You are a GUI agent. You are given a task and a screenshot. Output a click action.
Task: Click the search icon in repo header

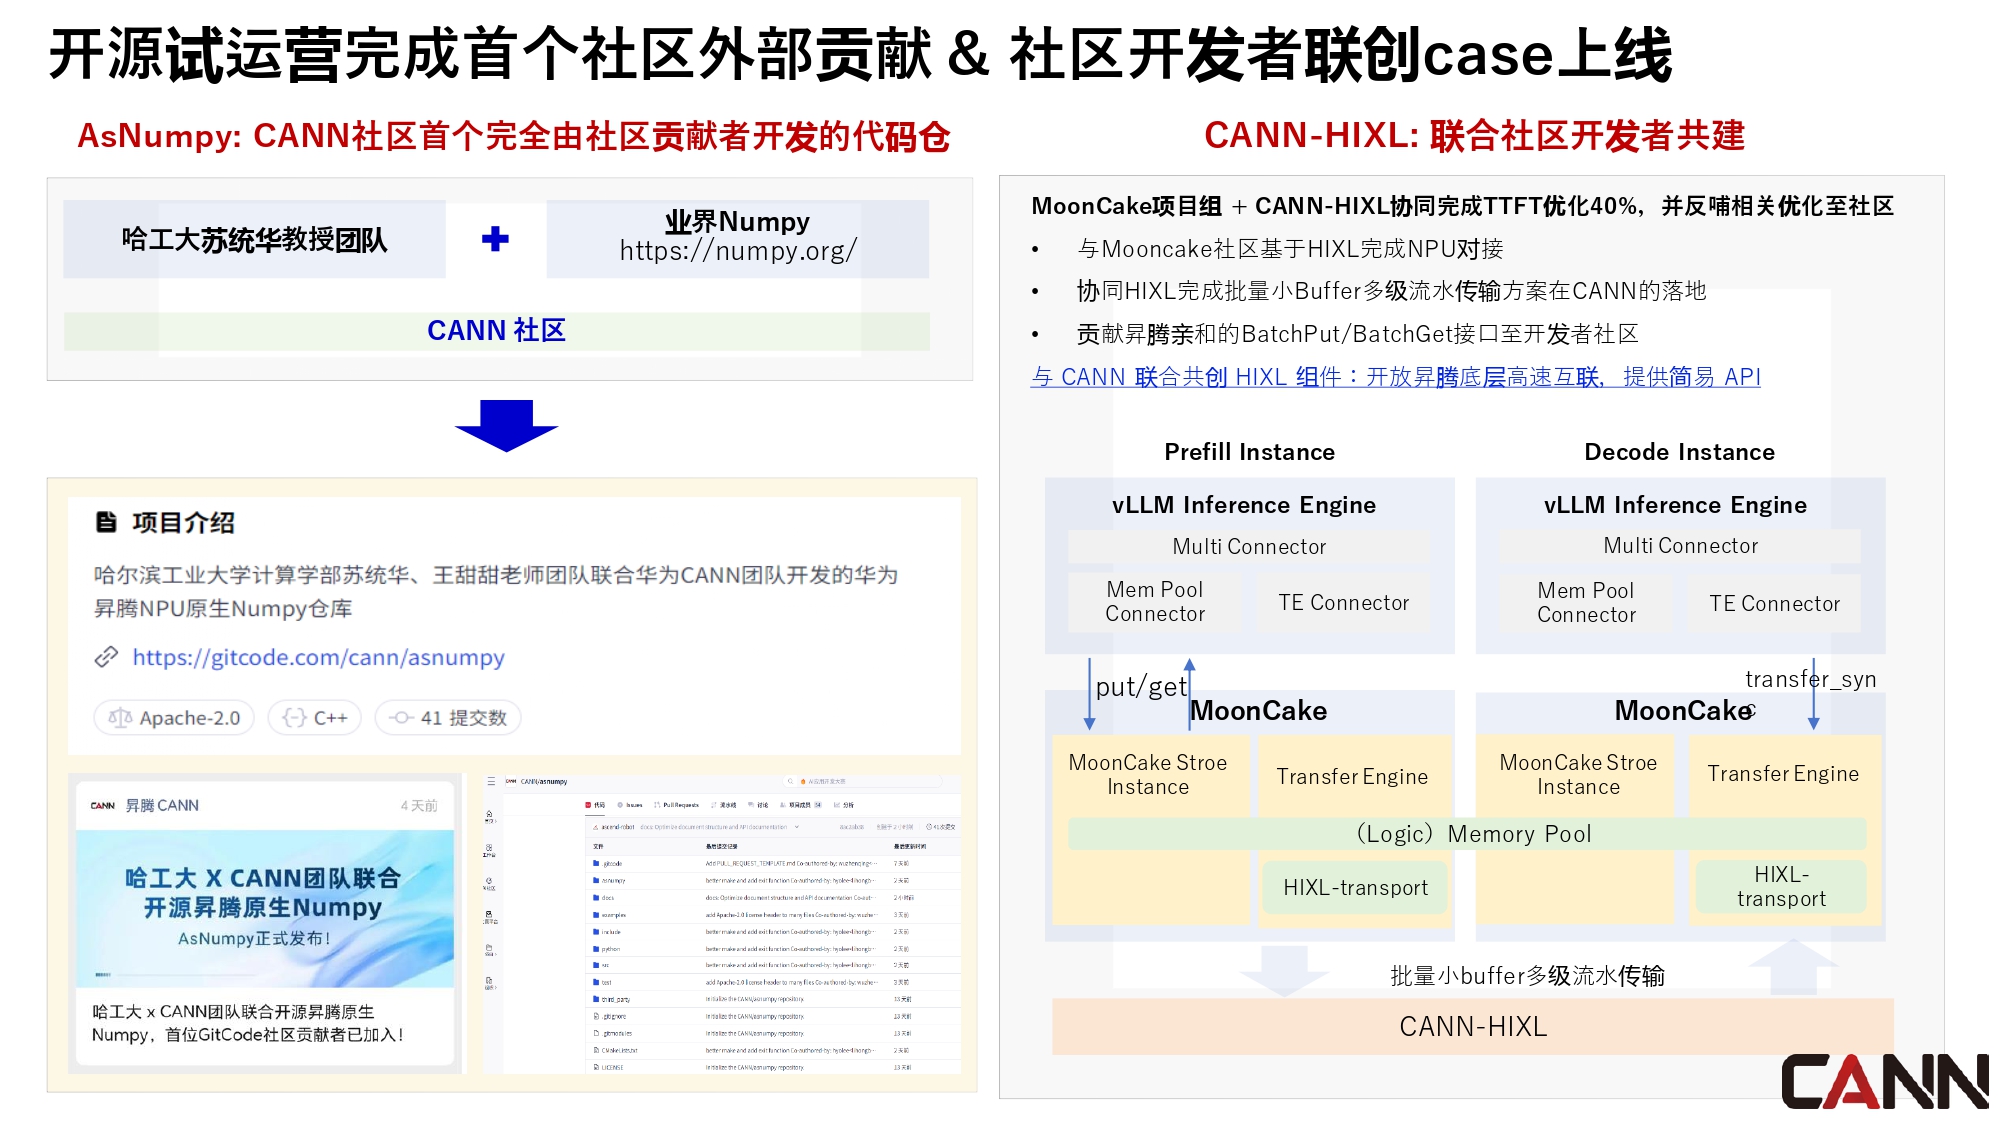[x=790, y=781]
